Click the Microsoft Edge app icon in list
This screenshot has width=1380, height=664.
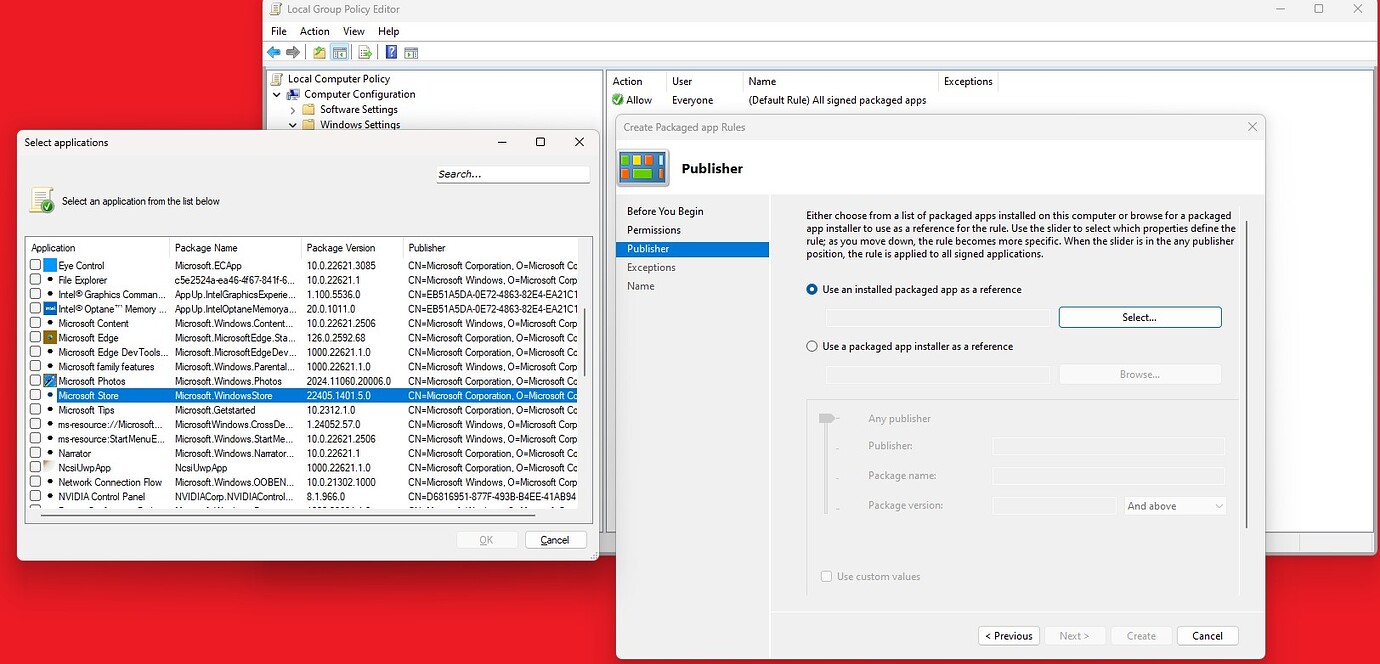pyautogui.click(x=50, y=338)
